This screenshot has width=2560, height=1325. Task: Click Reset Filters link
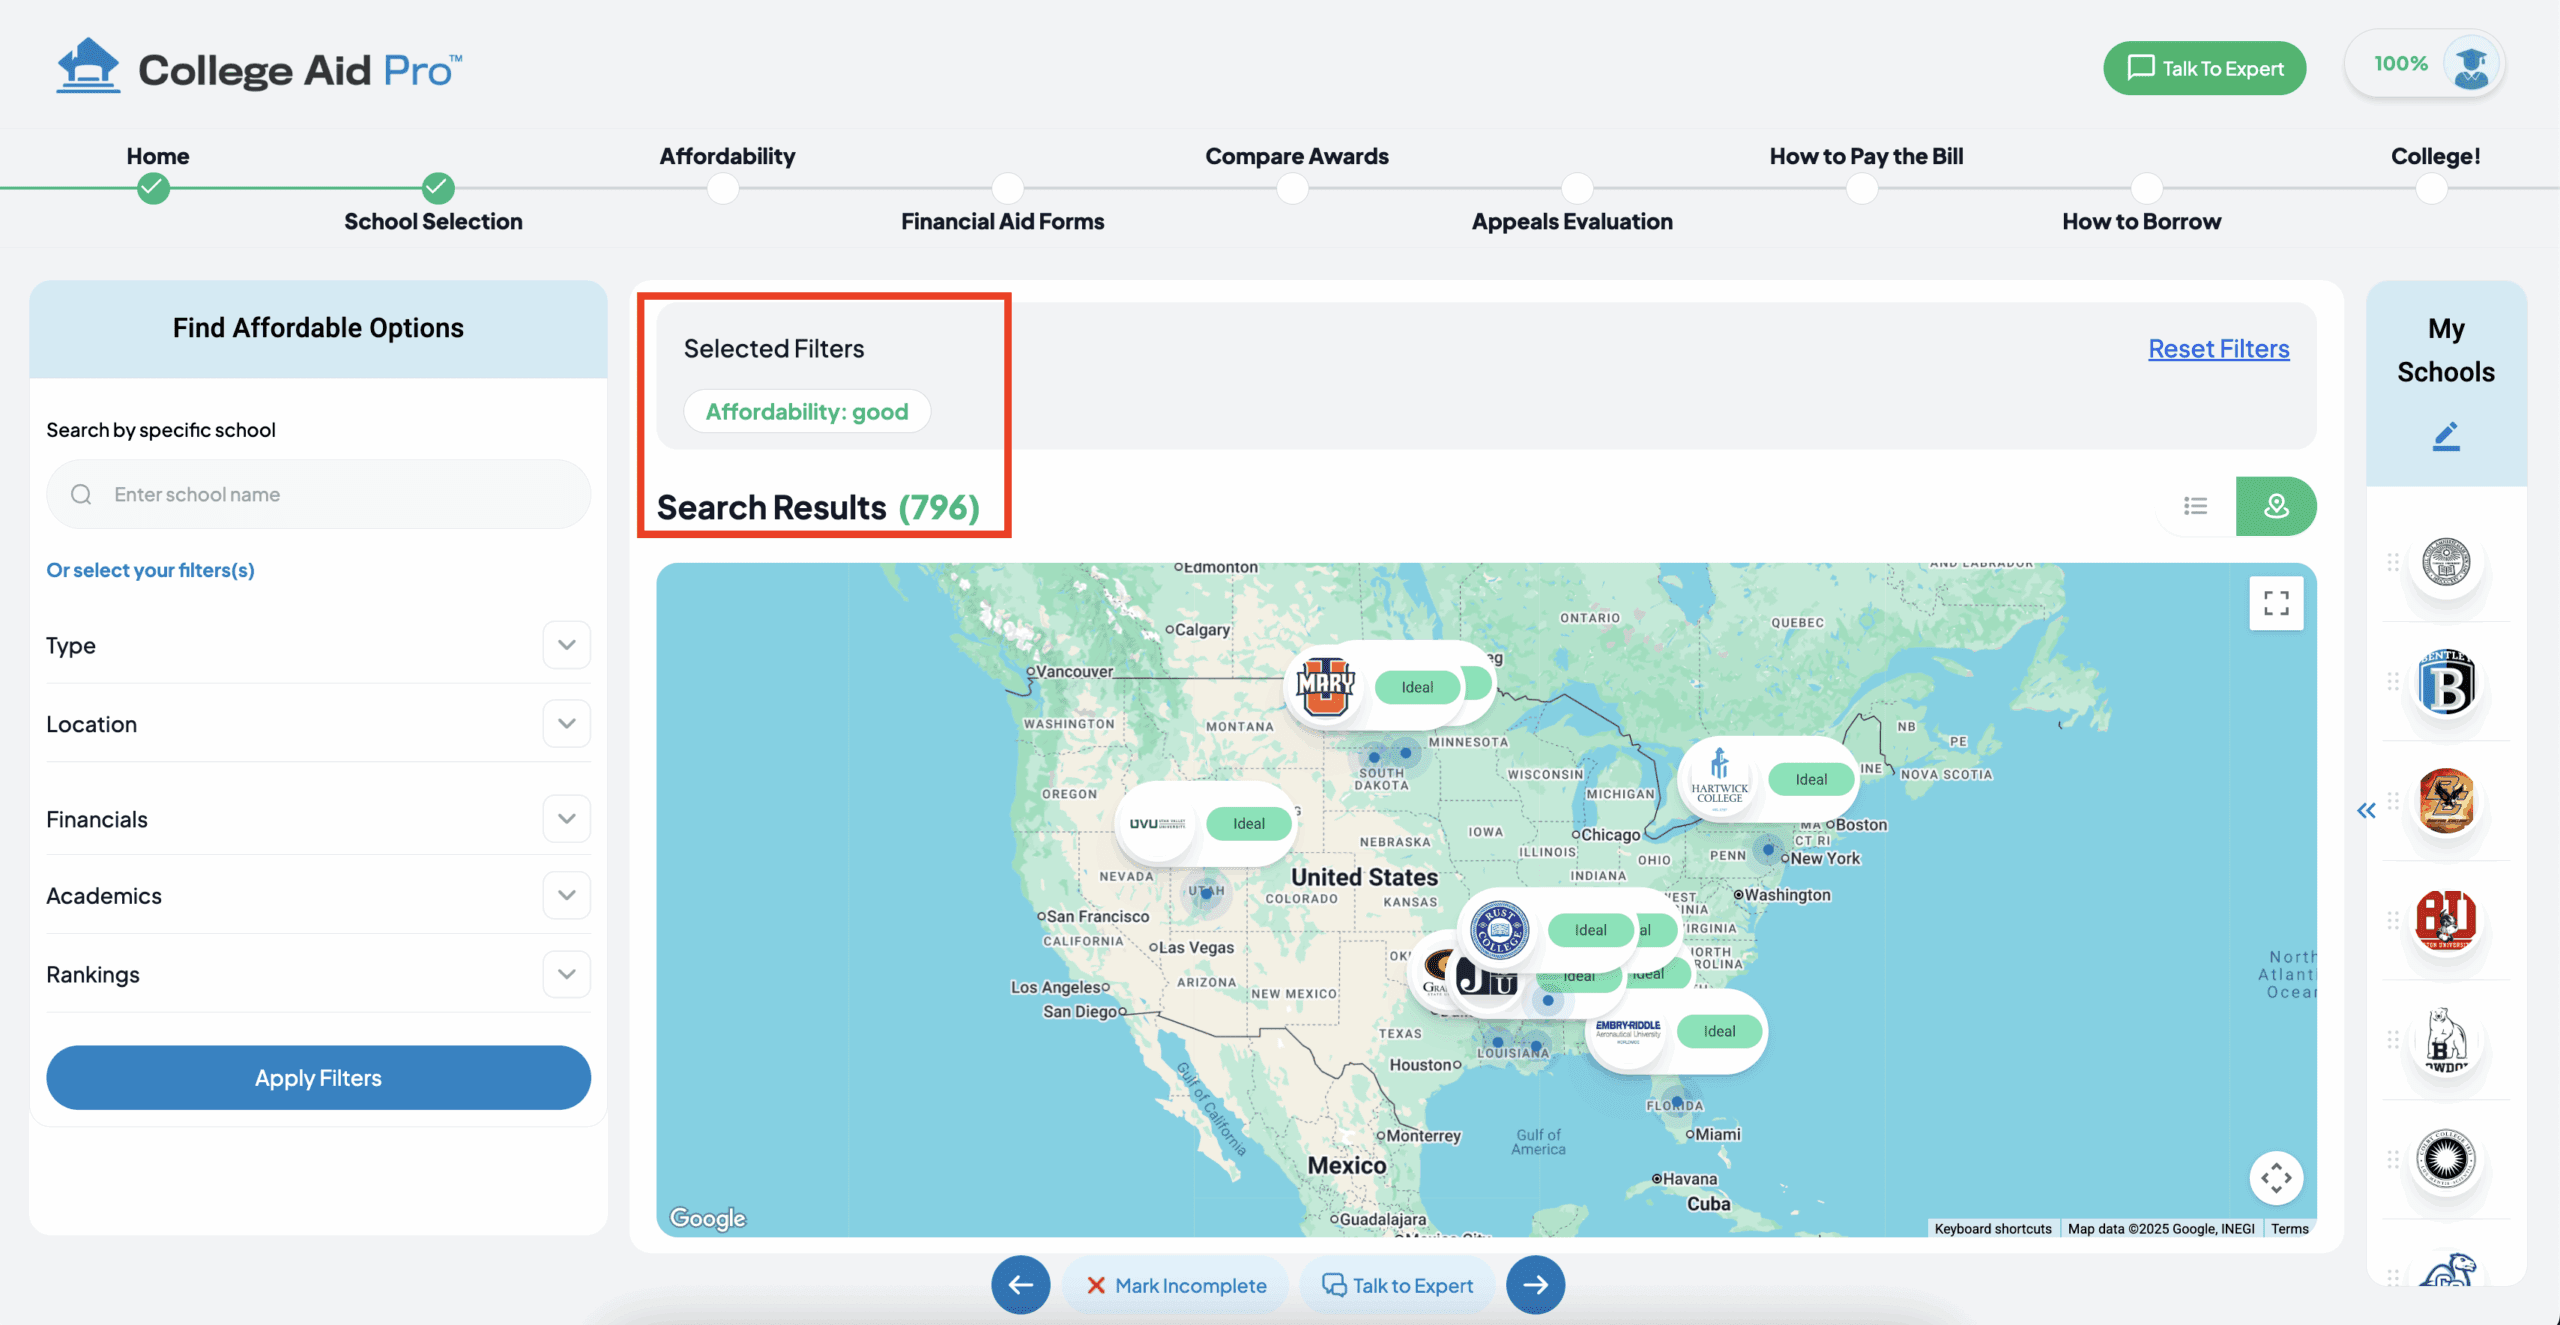pyautogui.click(x=2218, y=348)
